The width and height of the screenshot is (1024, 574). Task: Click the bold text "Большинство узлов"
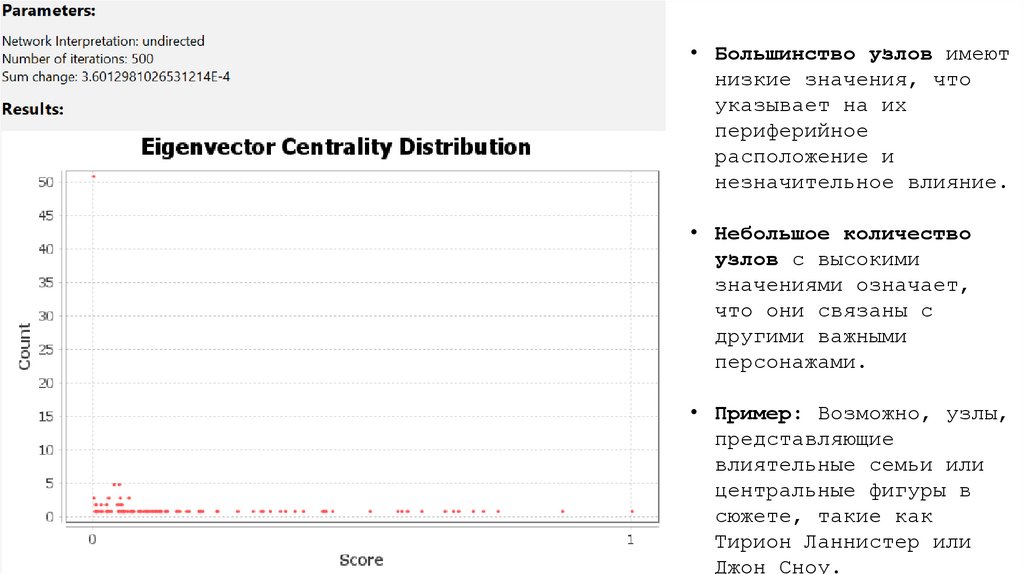823,54
